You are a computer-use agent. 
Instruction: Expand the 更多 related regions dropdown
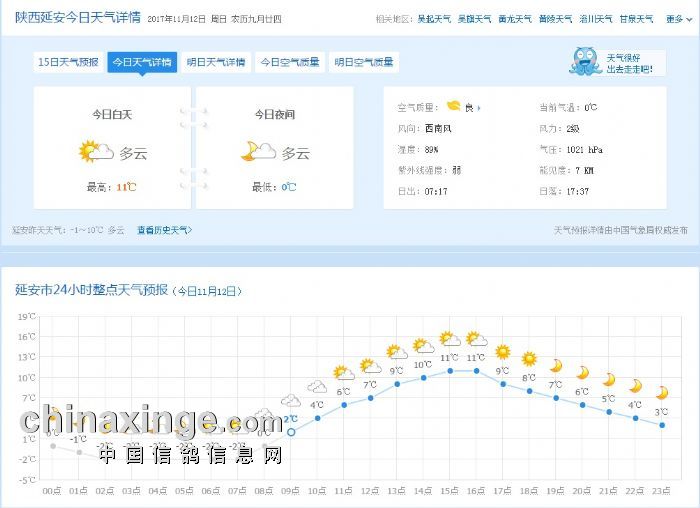pyautogui.click(x=676, y=19)
